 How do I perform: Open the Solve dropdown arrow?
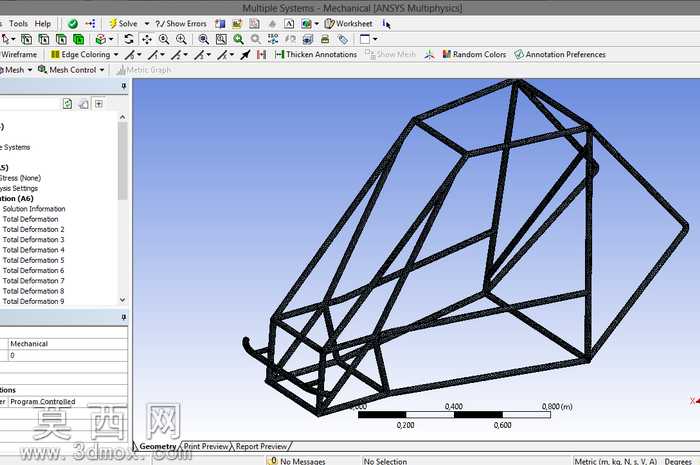(146, 24)
